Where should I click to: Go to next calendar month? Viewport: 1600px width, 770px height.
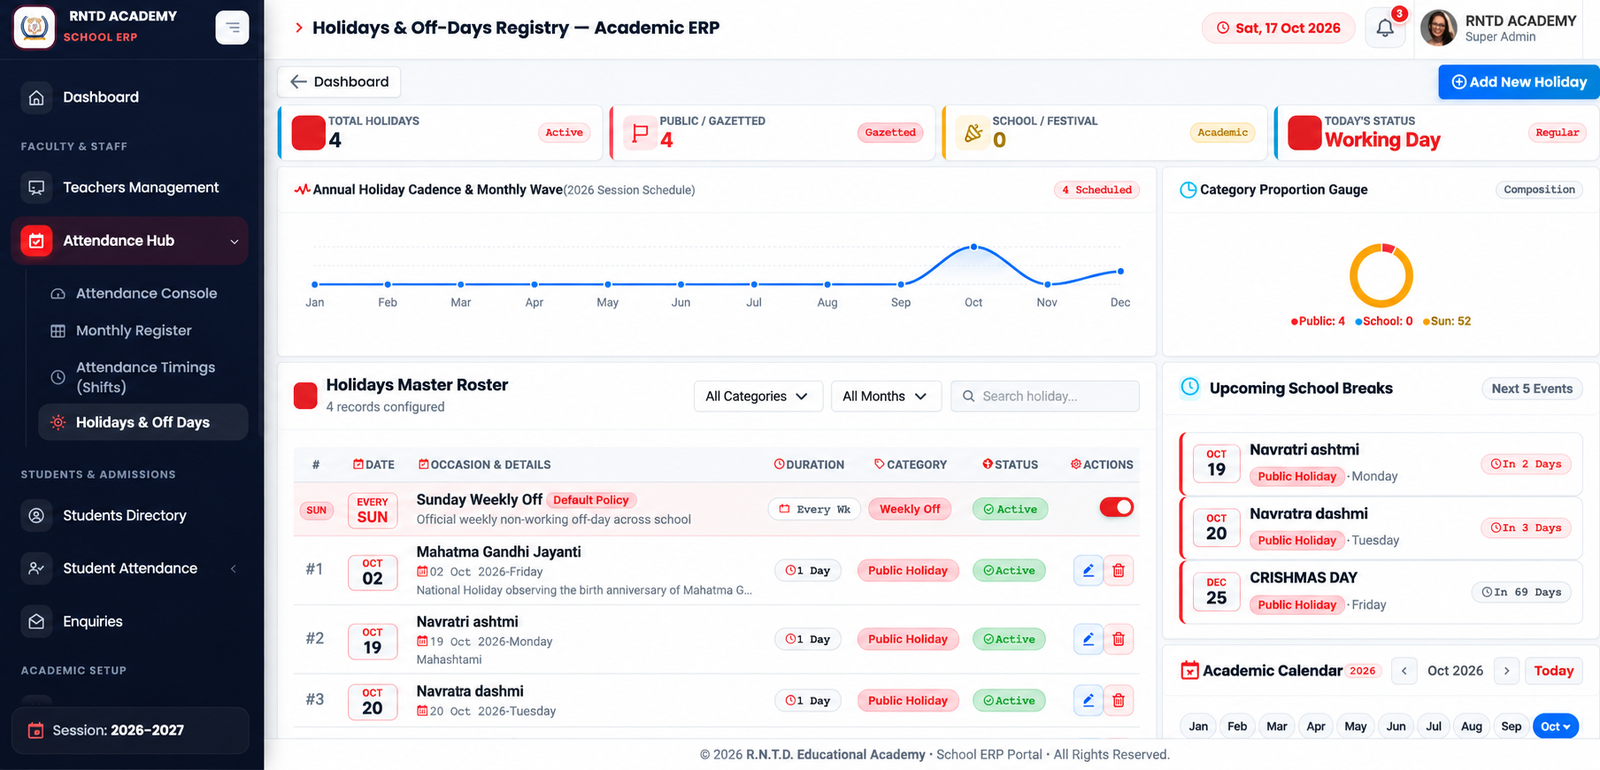1506,671
